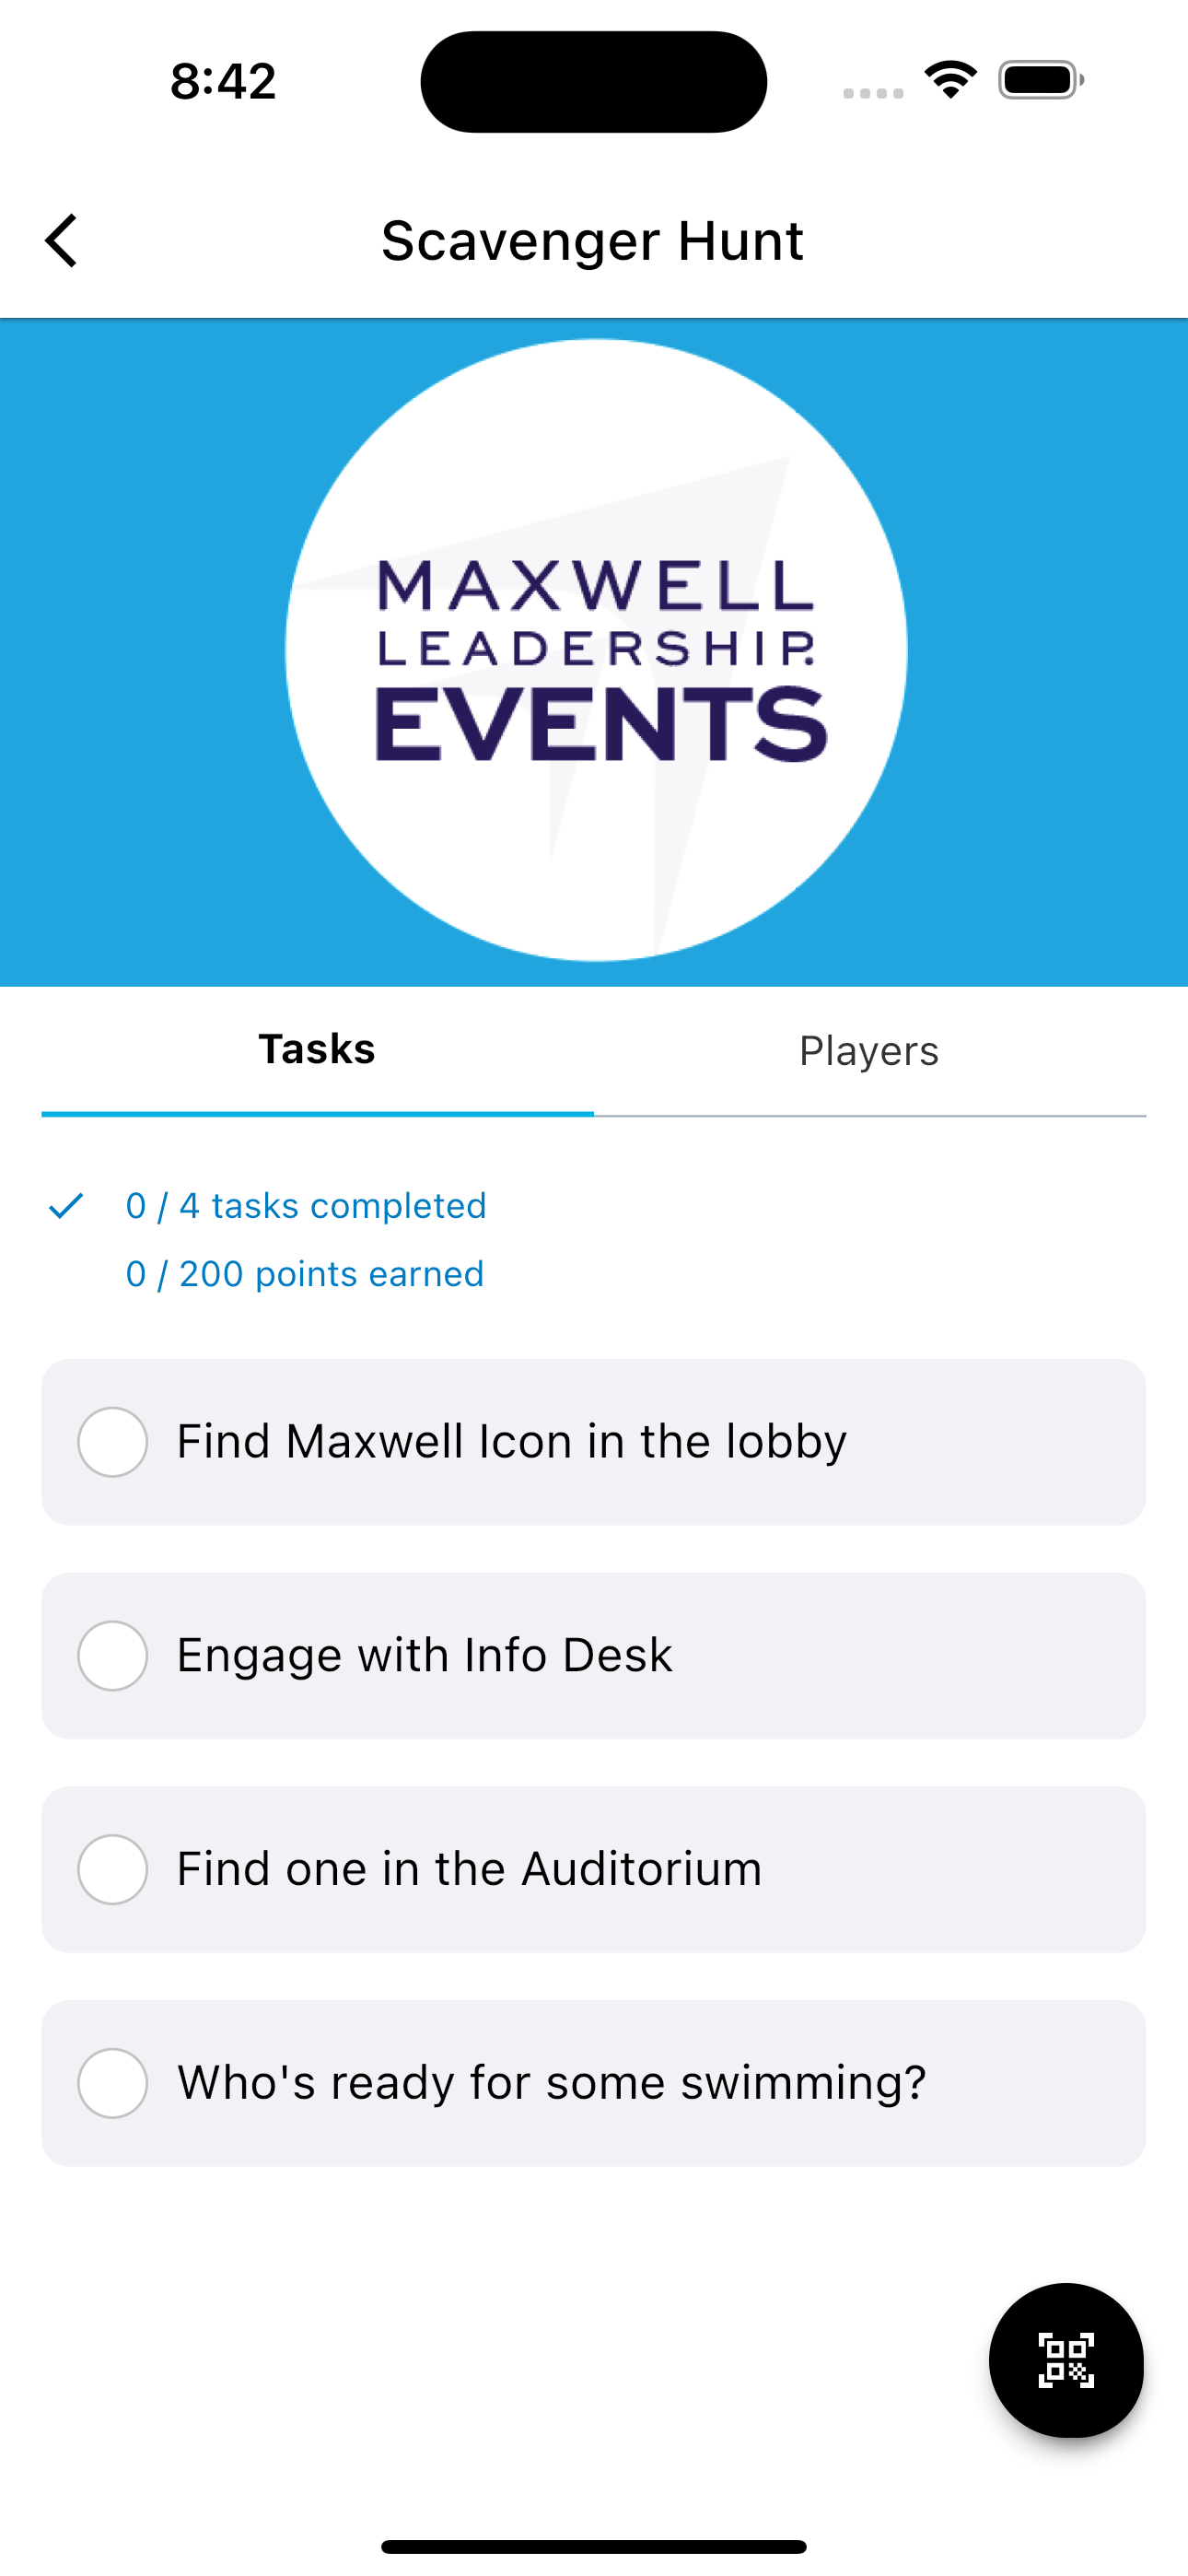The width and height of the screenshot is (1188, 2576).
Task: Open "Find Maxwell Icon in the lobby" task text
Action: (x=511, y=1442)
